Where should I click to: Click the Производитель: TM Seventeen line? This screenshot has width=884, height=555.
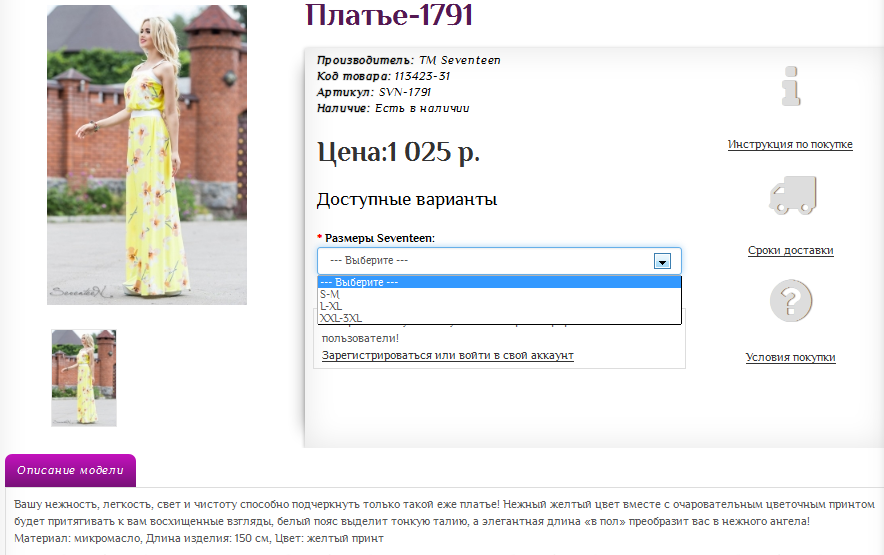[409, 60]
